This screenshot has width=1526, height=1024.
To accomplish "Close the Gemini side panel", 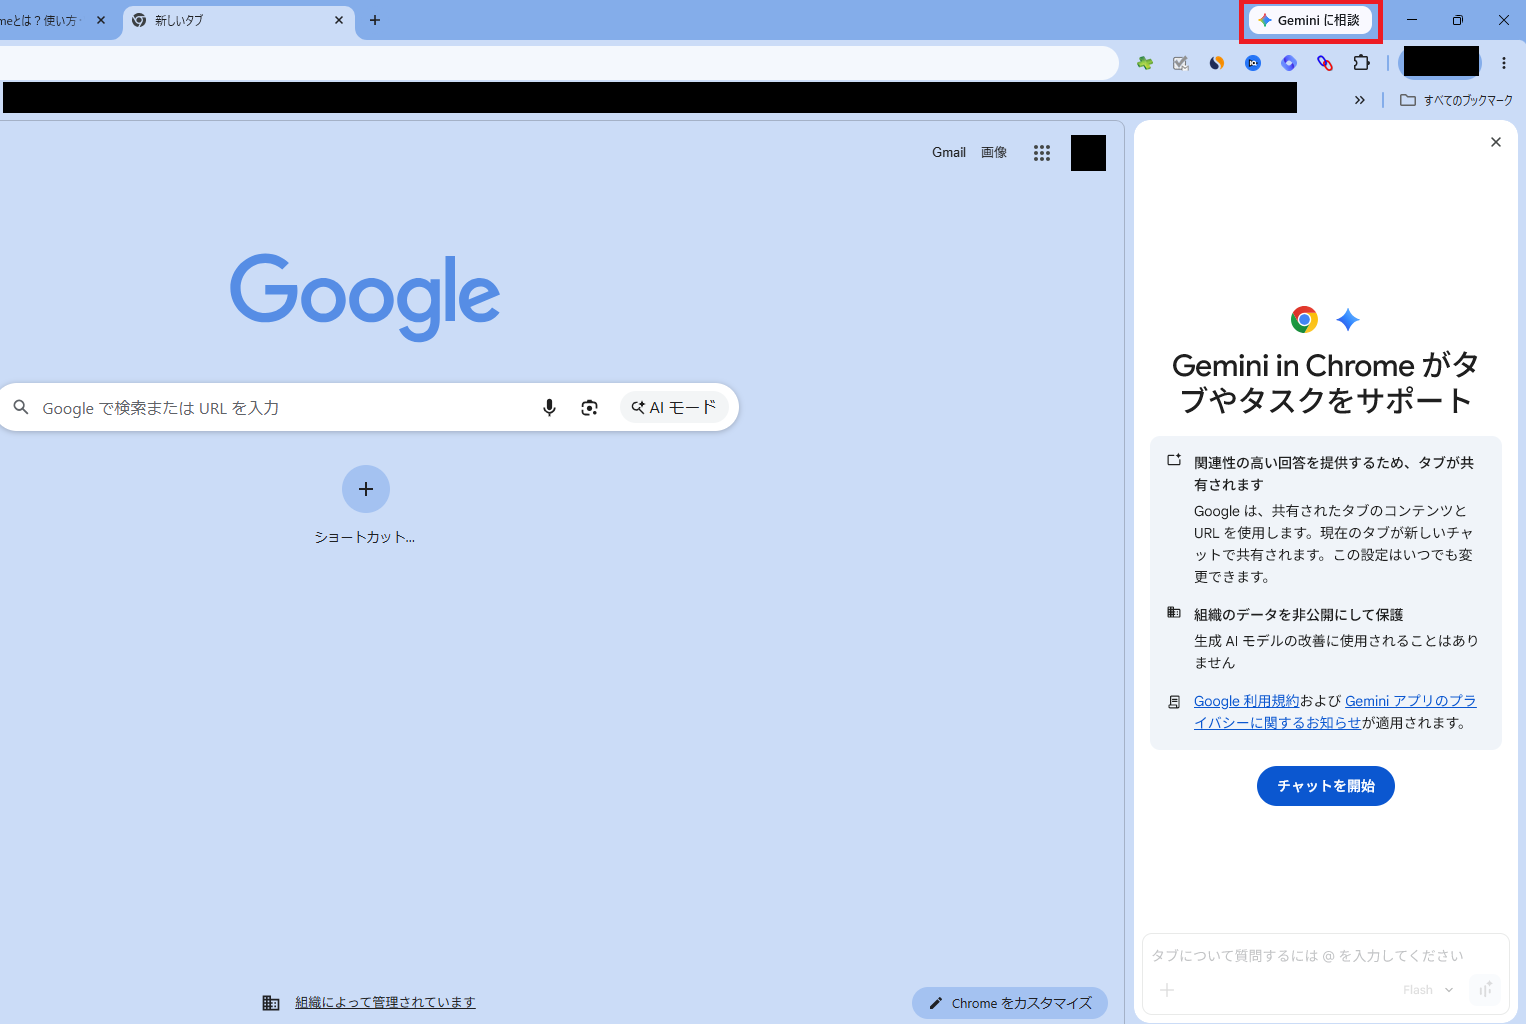I will coord(1496,142).
